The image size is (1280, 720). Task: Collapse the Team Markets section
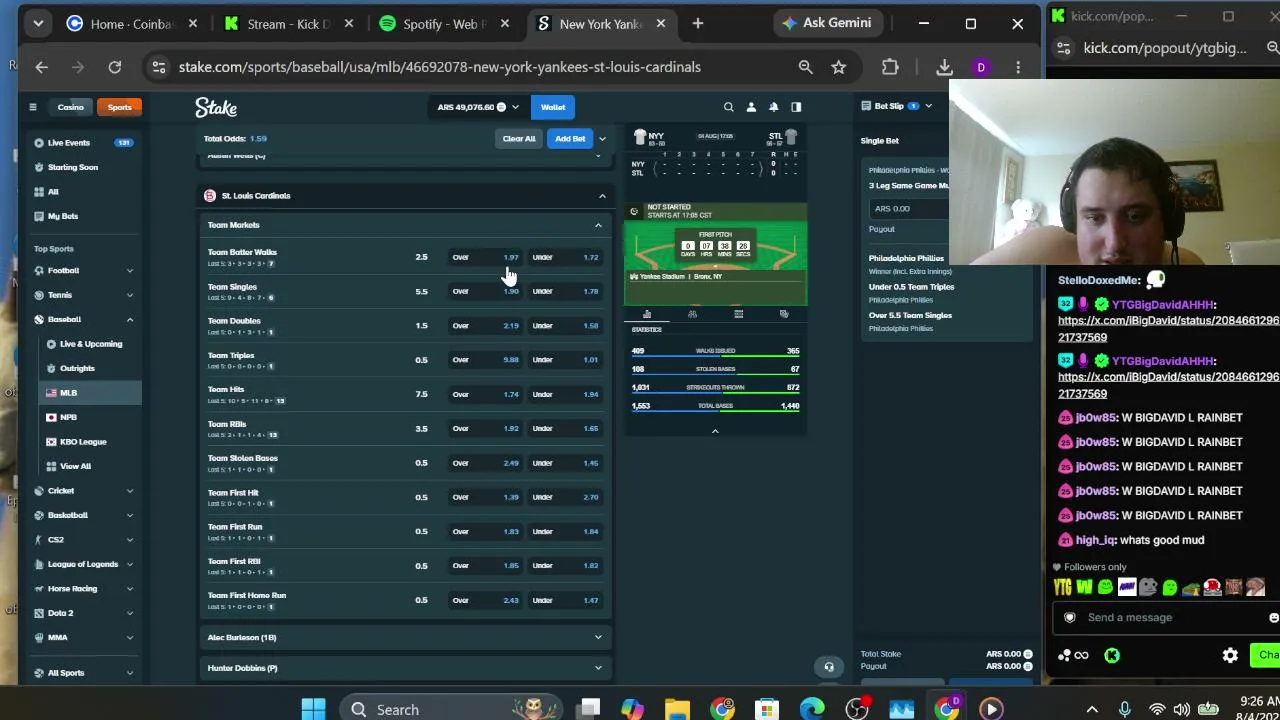[x=598, y=225]
